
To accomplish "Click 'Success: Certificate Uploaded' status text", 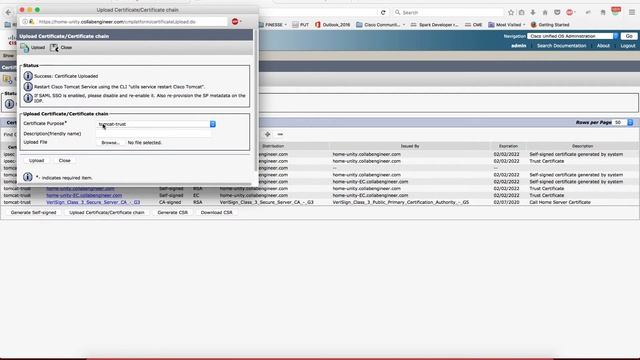I will point(66,76).
